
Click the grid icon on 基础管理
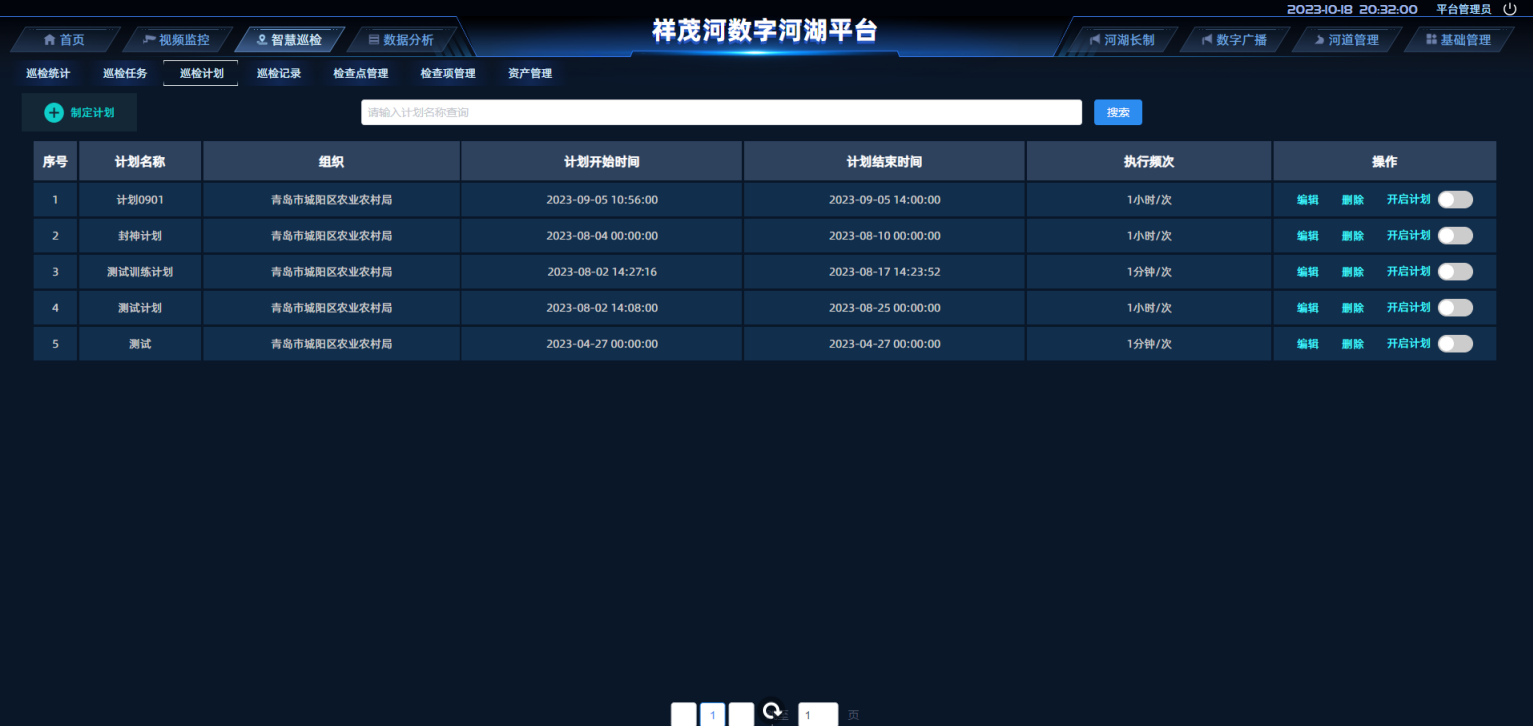[1431, 40]
